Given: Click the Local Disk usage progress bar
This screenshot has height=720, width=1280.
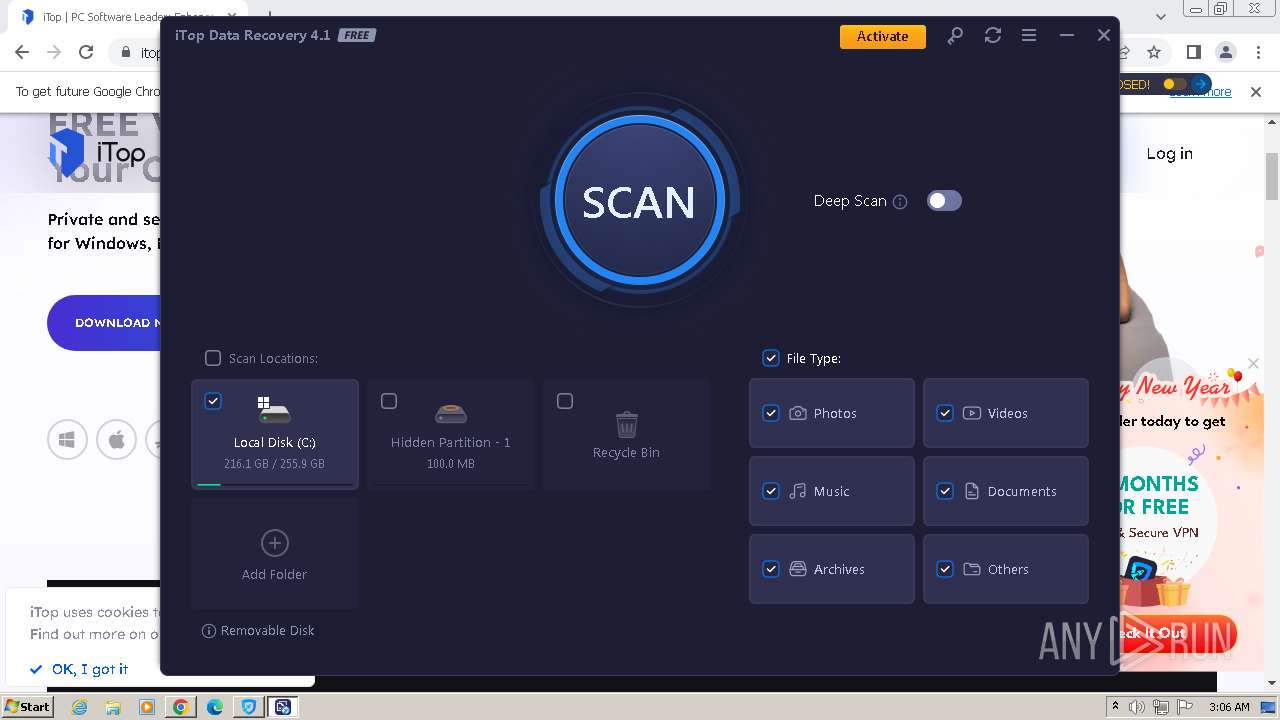Looking at the screenshot, I should click(275, 484).
